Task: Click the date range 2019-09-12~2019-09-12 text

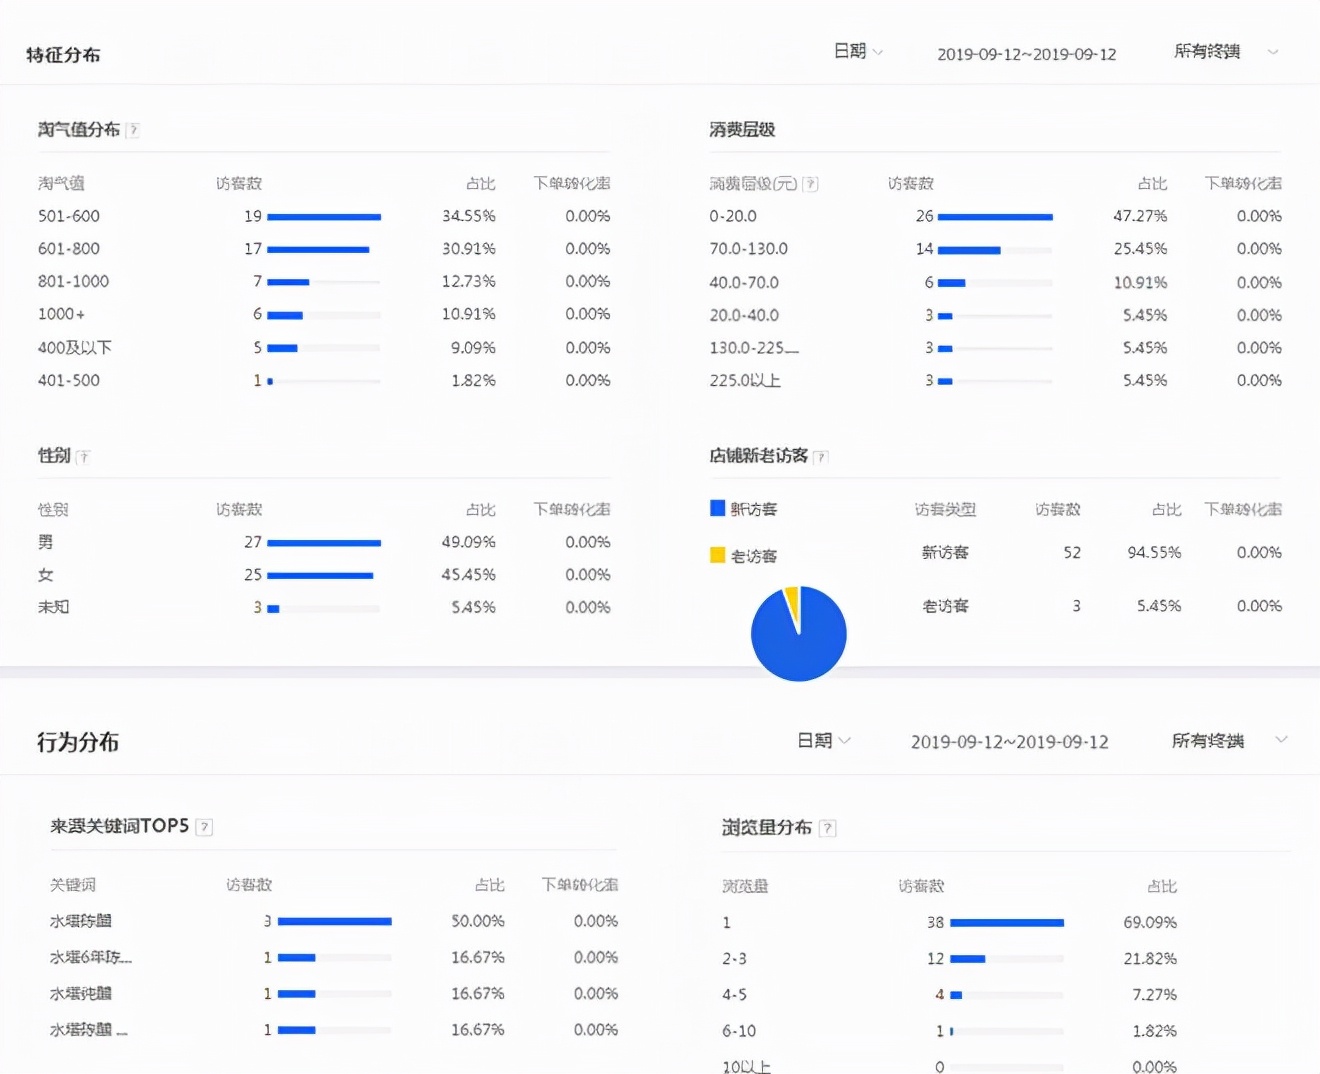Action: pos(1027,54)
